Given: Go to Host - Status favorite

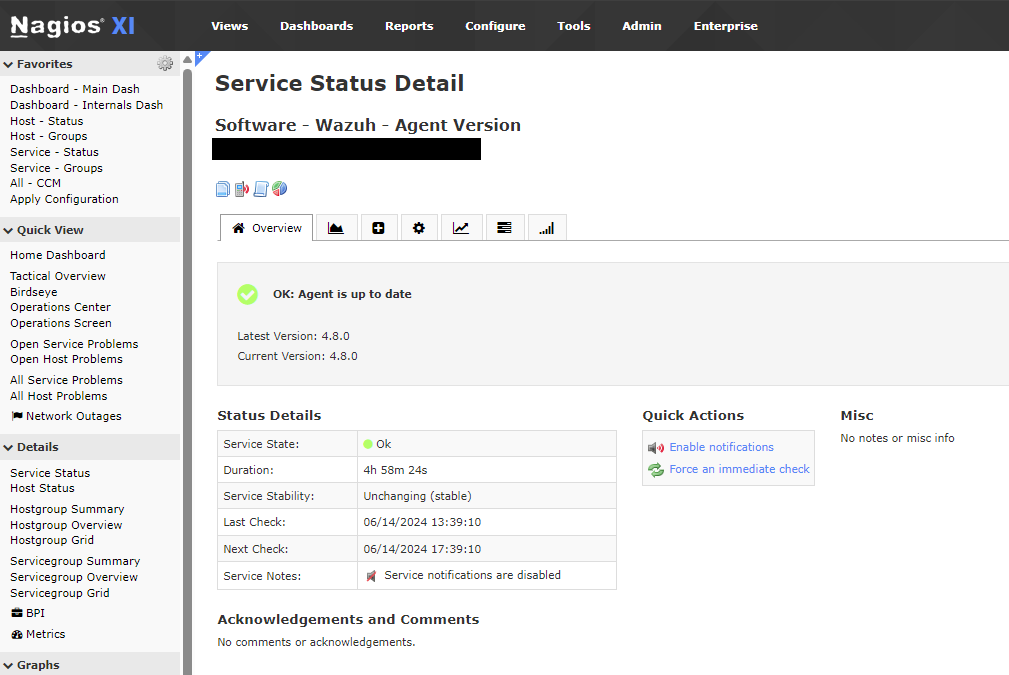Looking at the screenshot, I should [46, 121].
